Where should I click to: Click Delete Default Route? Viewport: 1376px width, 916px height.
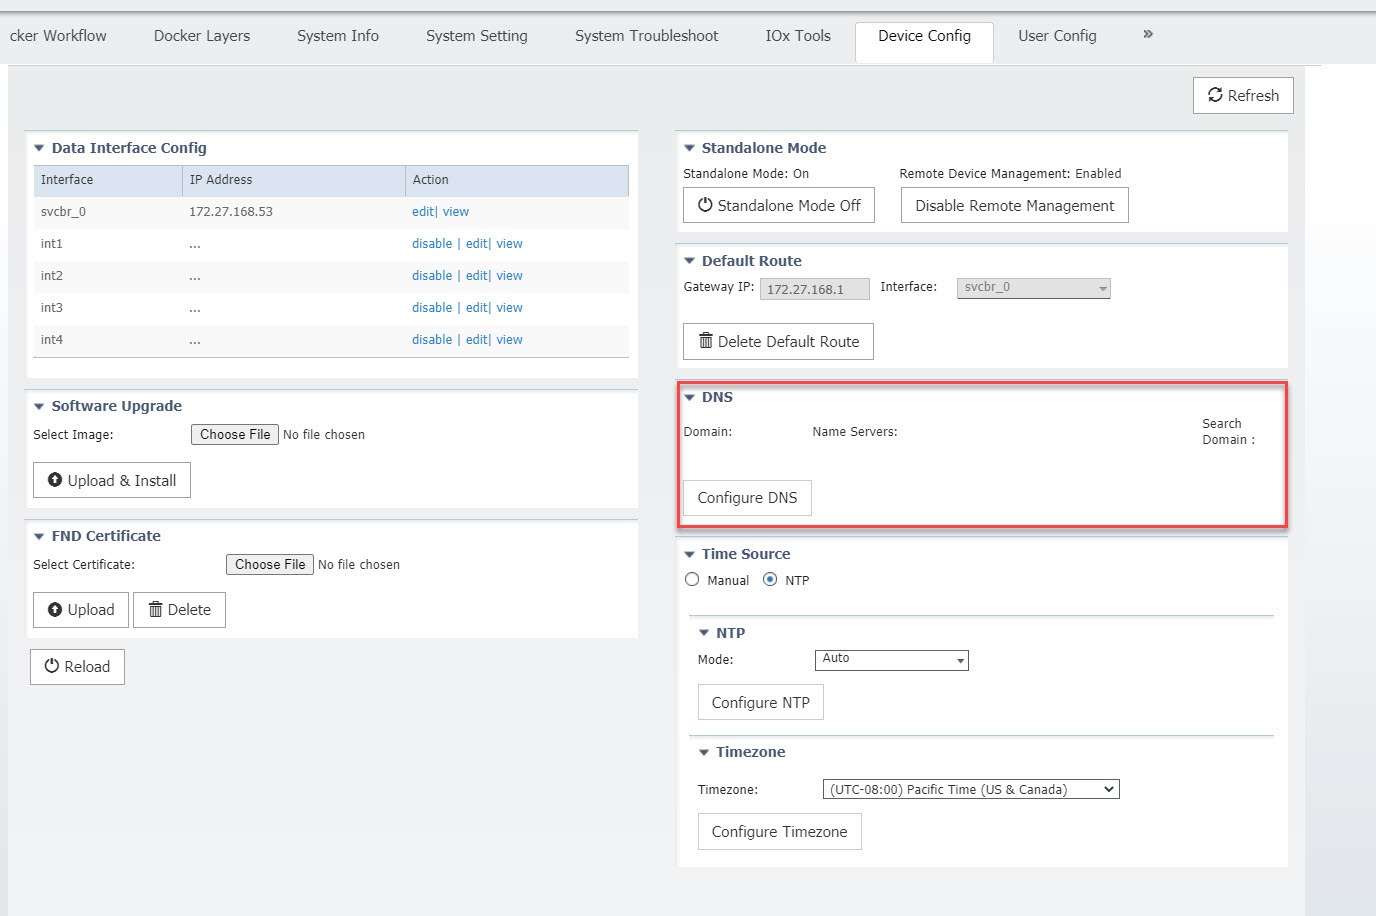tap(778, 341)
